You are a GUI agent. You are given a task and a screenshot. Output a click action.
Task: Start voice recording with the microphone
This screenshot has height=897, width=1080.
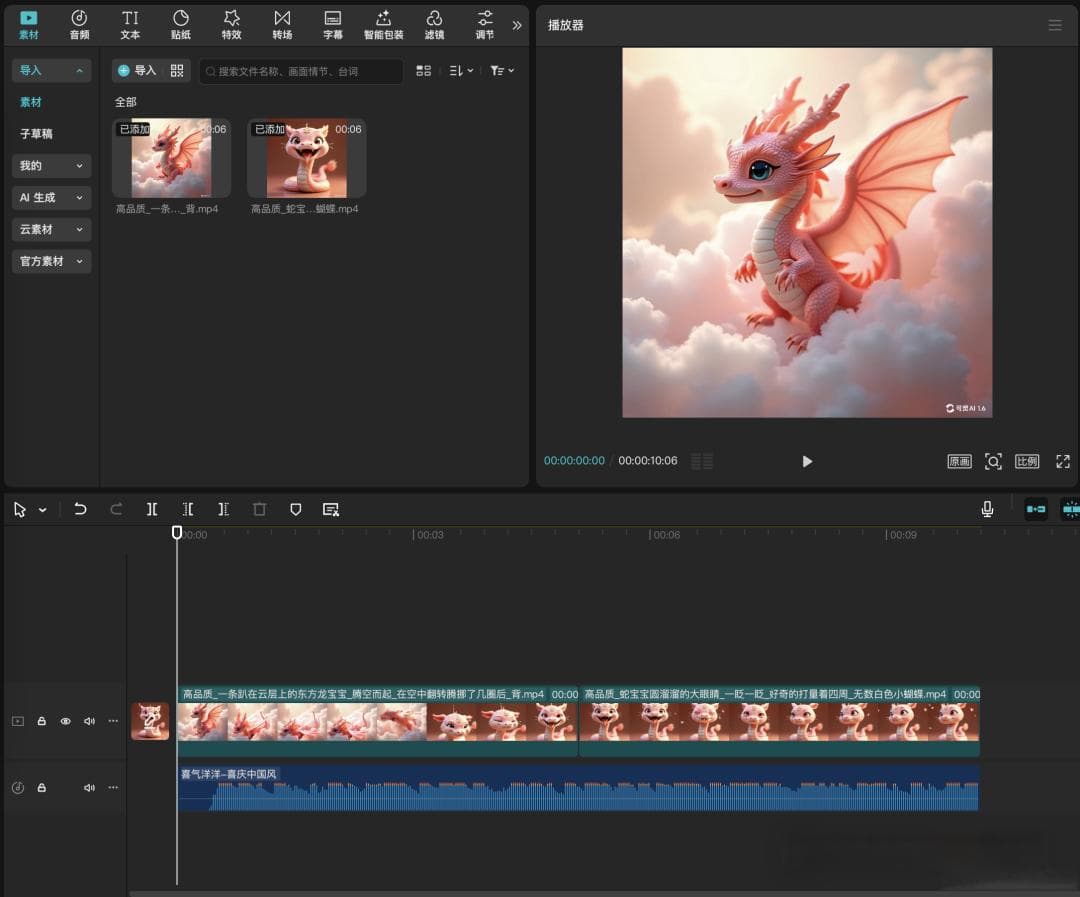(987, 509)
